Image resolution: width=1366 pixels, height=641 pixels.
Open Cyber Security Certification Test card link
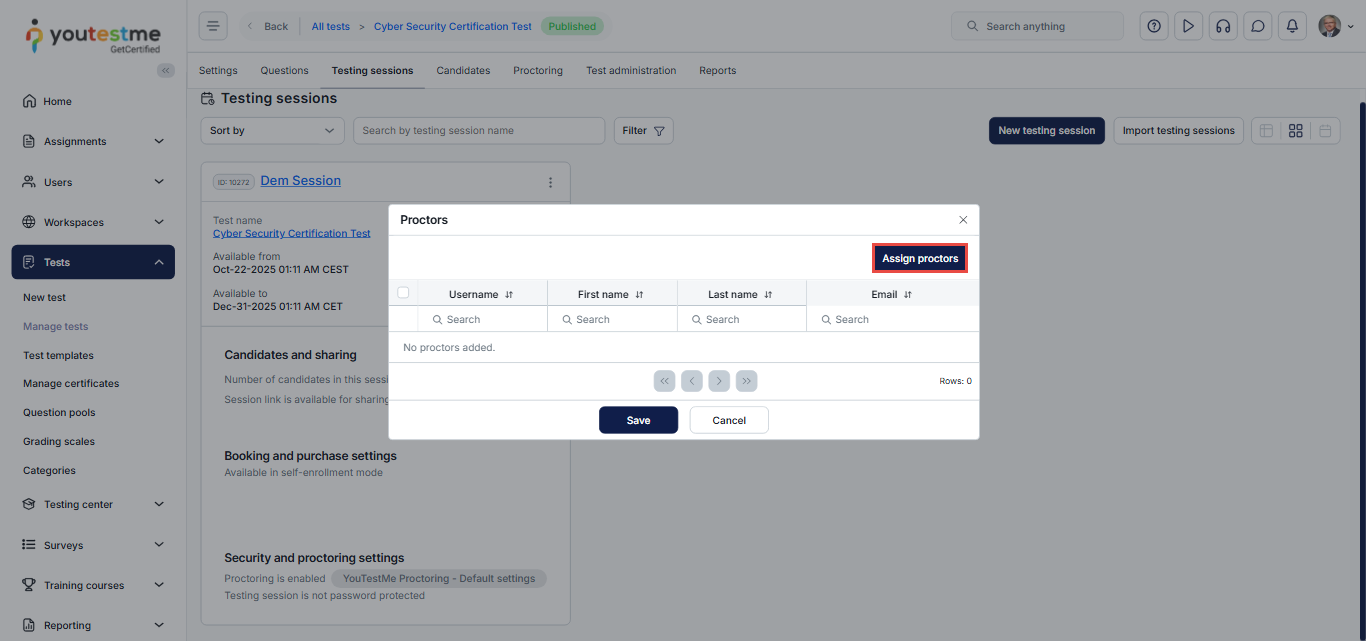click(292, 233)
